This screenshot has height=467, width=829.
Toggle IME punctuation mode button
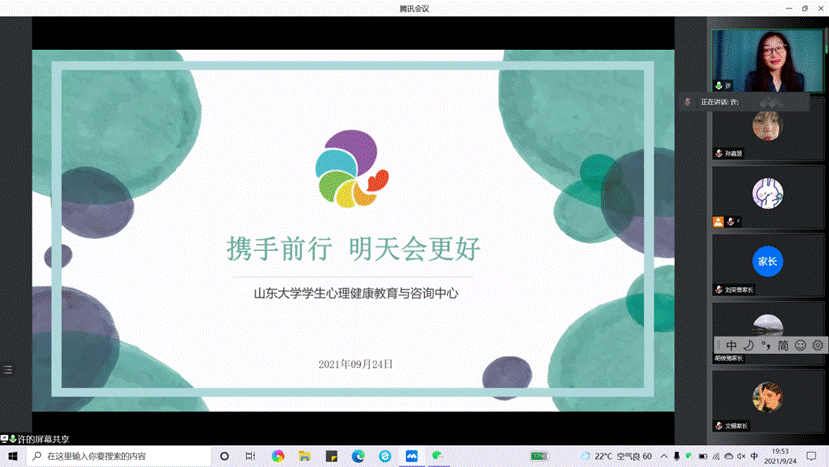tap(765, 345)
